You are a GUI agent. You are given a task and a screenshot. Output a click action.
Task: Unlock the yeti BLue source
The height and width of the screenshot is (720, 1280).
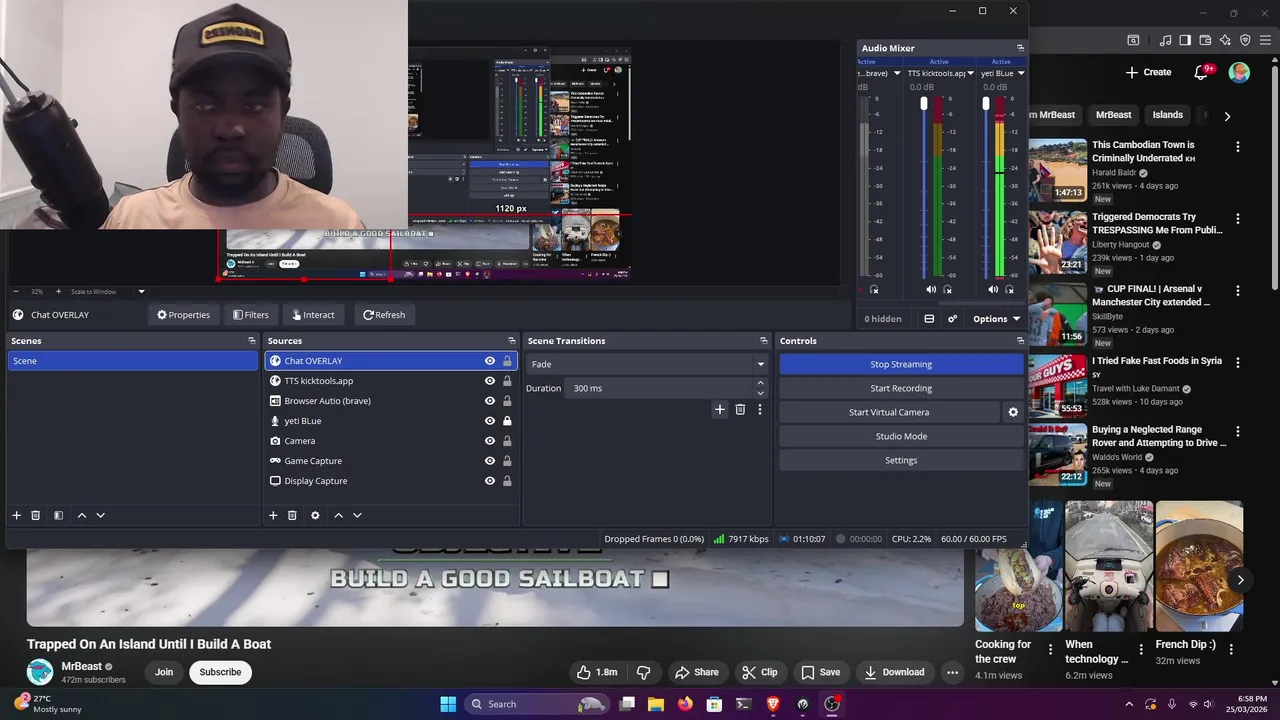[507, 421]
